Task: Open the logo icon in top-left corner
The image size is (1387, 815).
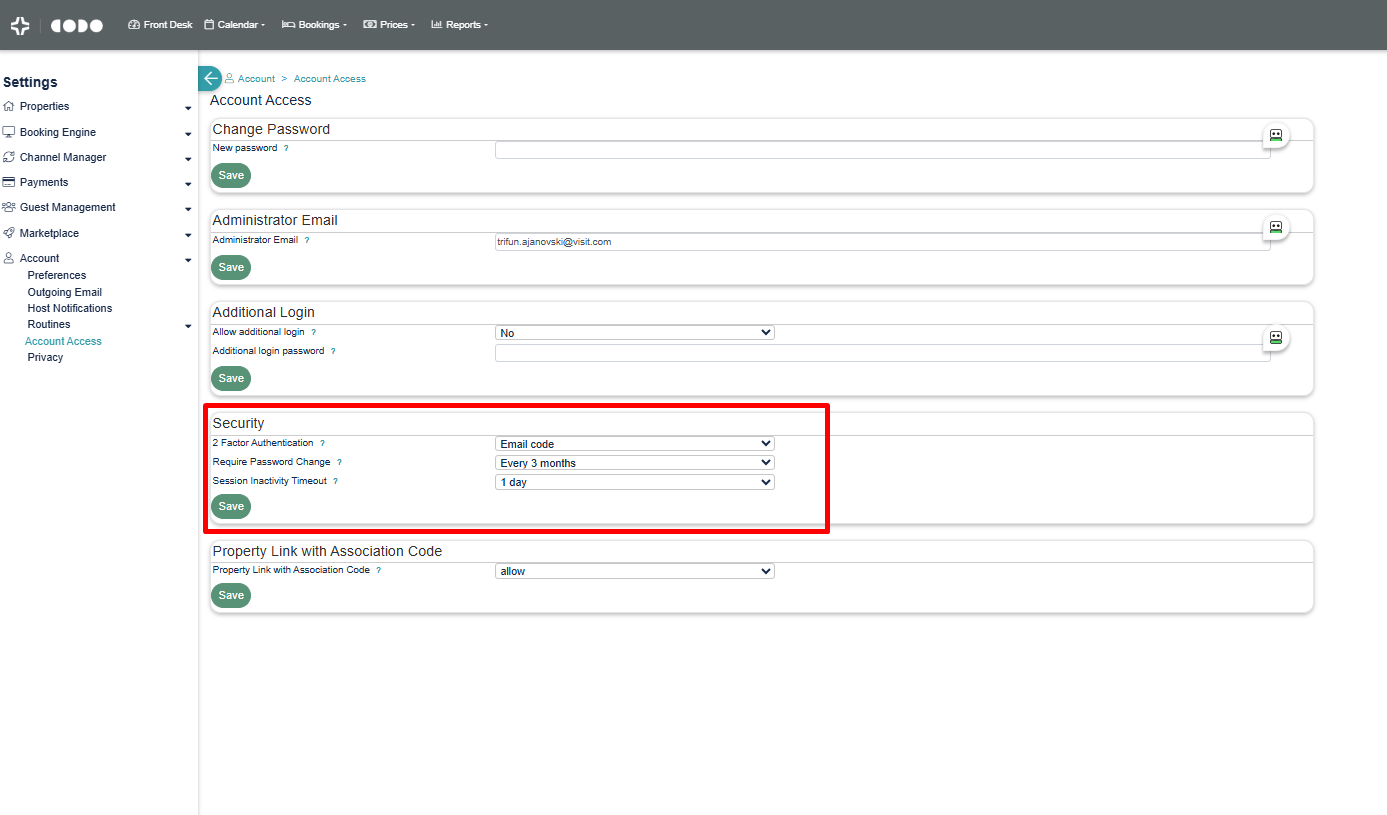Action: click(x=20, y=26)
